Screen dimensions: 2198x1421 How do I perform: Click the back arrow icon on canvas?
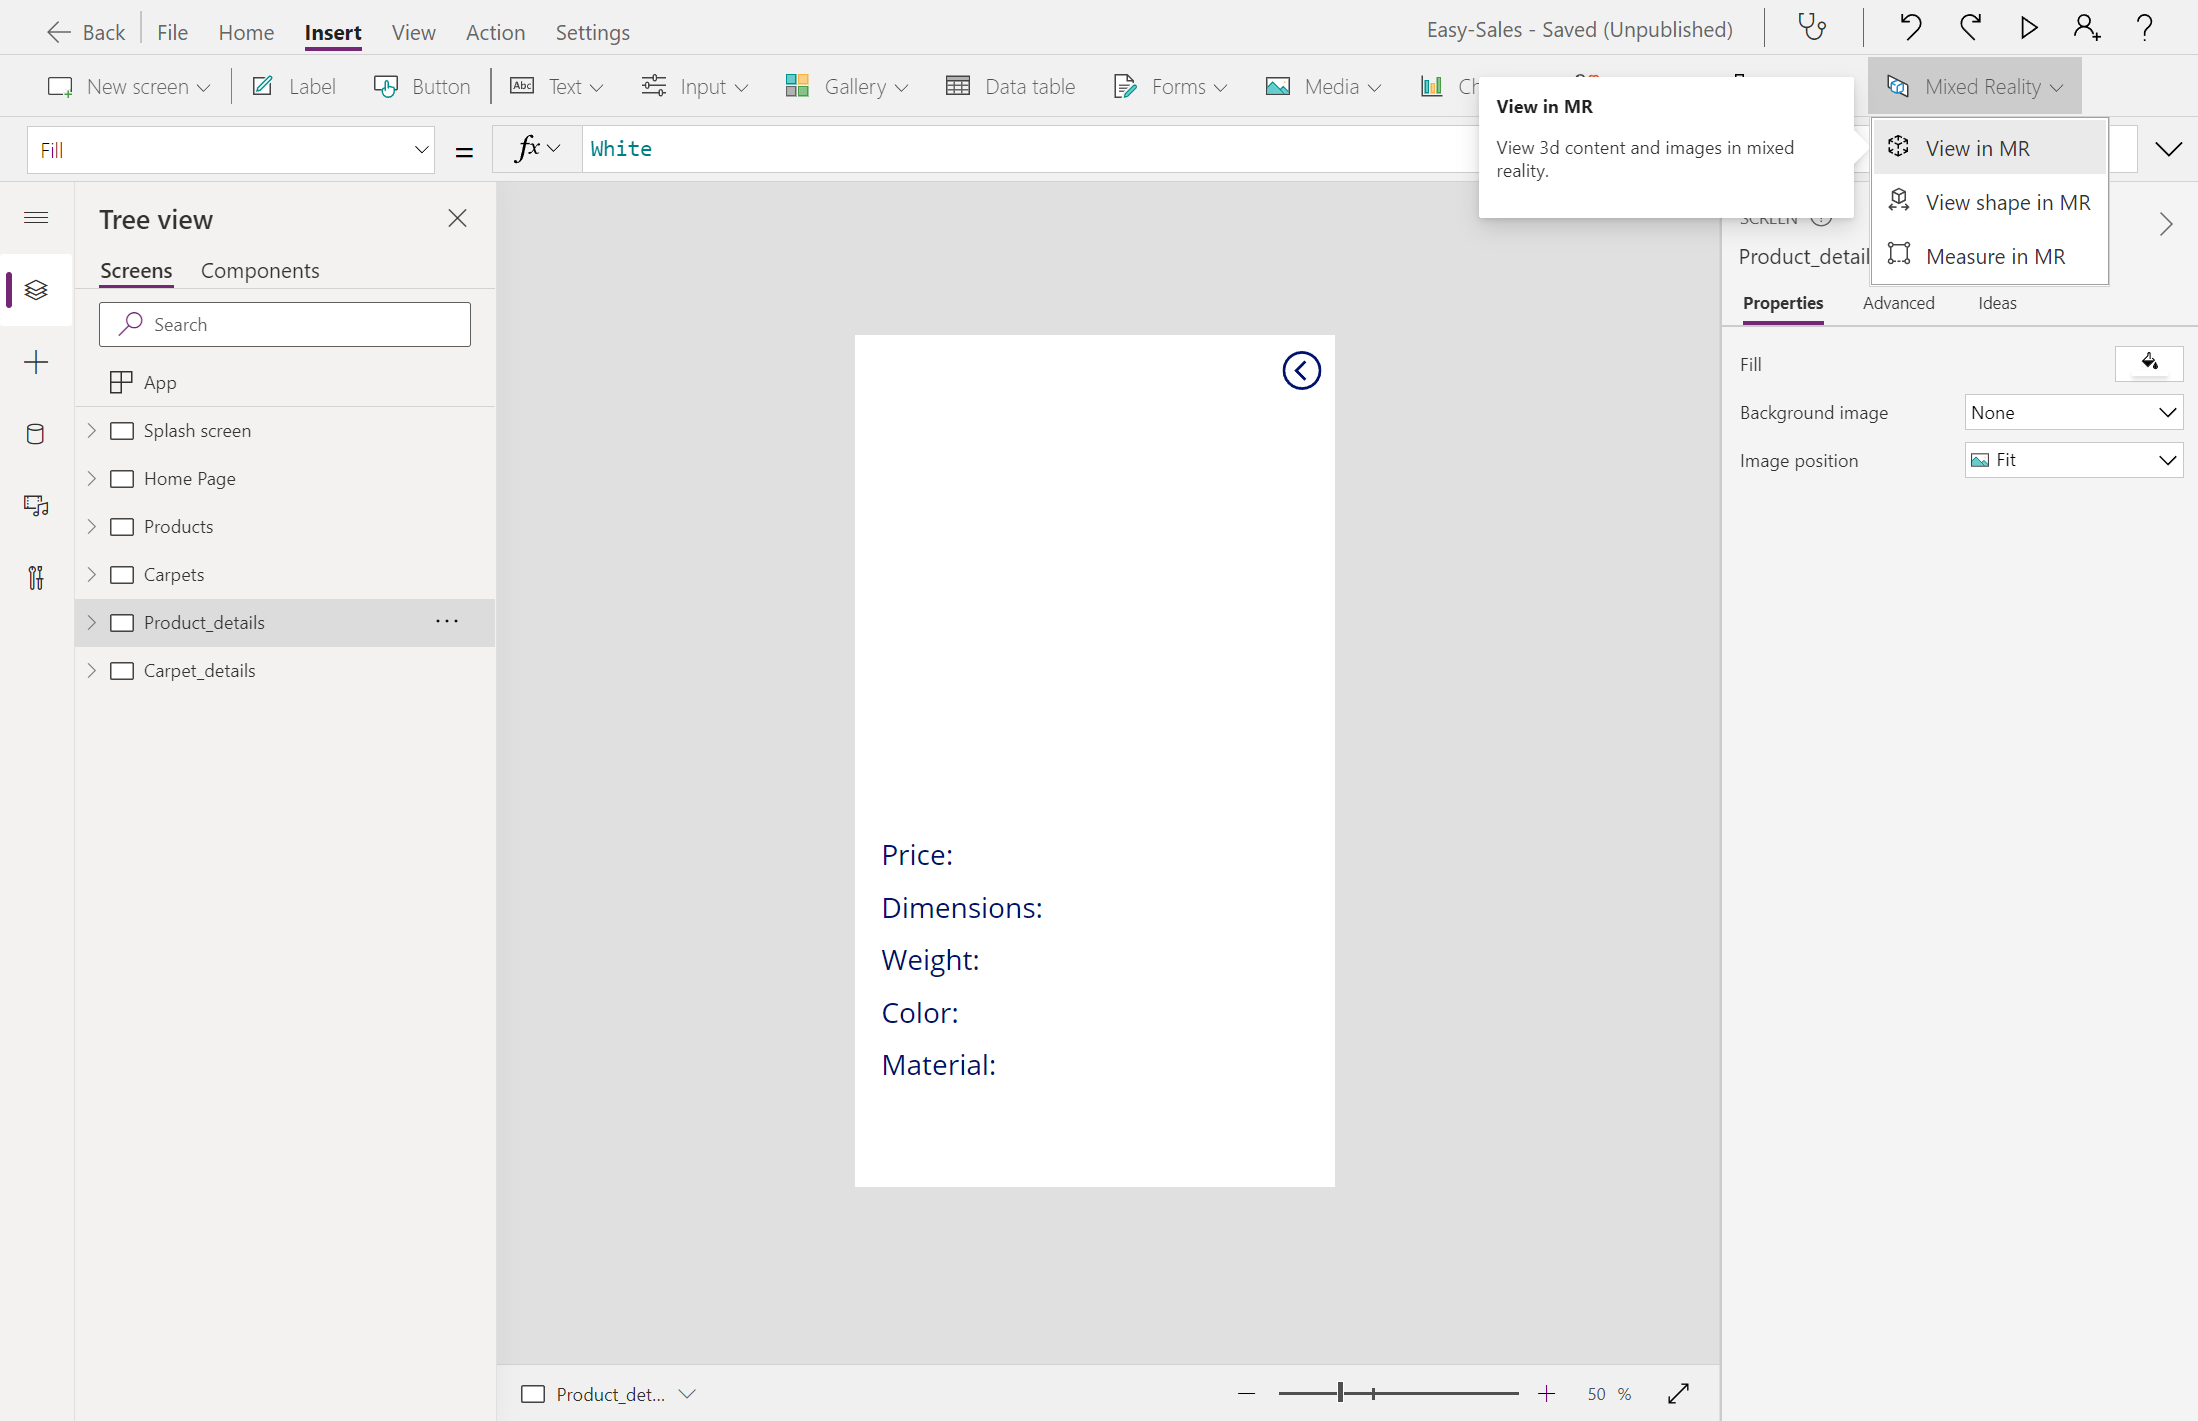click(1301, 371)
